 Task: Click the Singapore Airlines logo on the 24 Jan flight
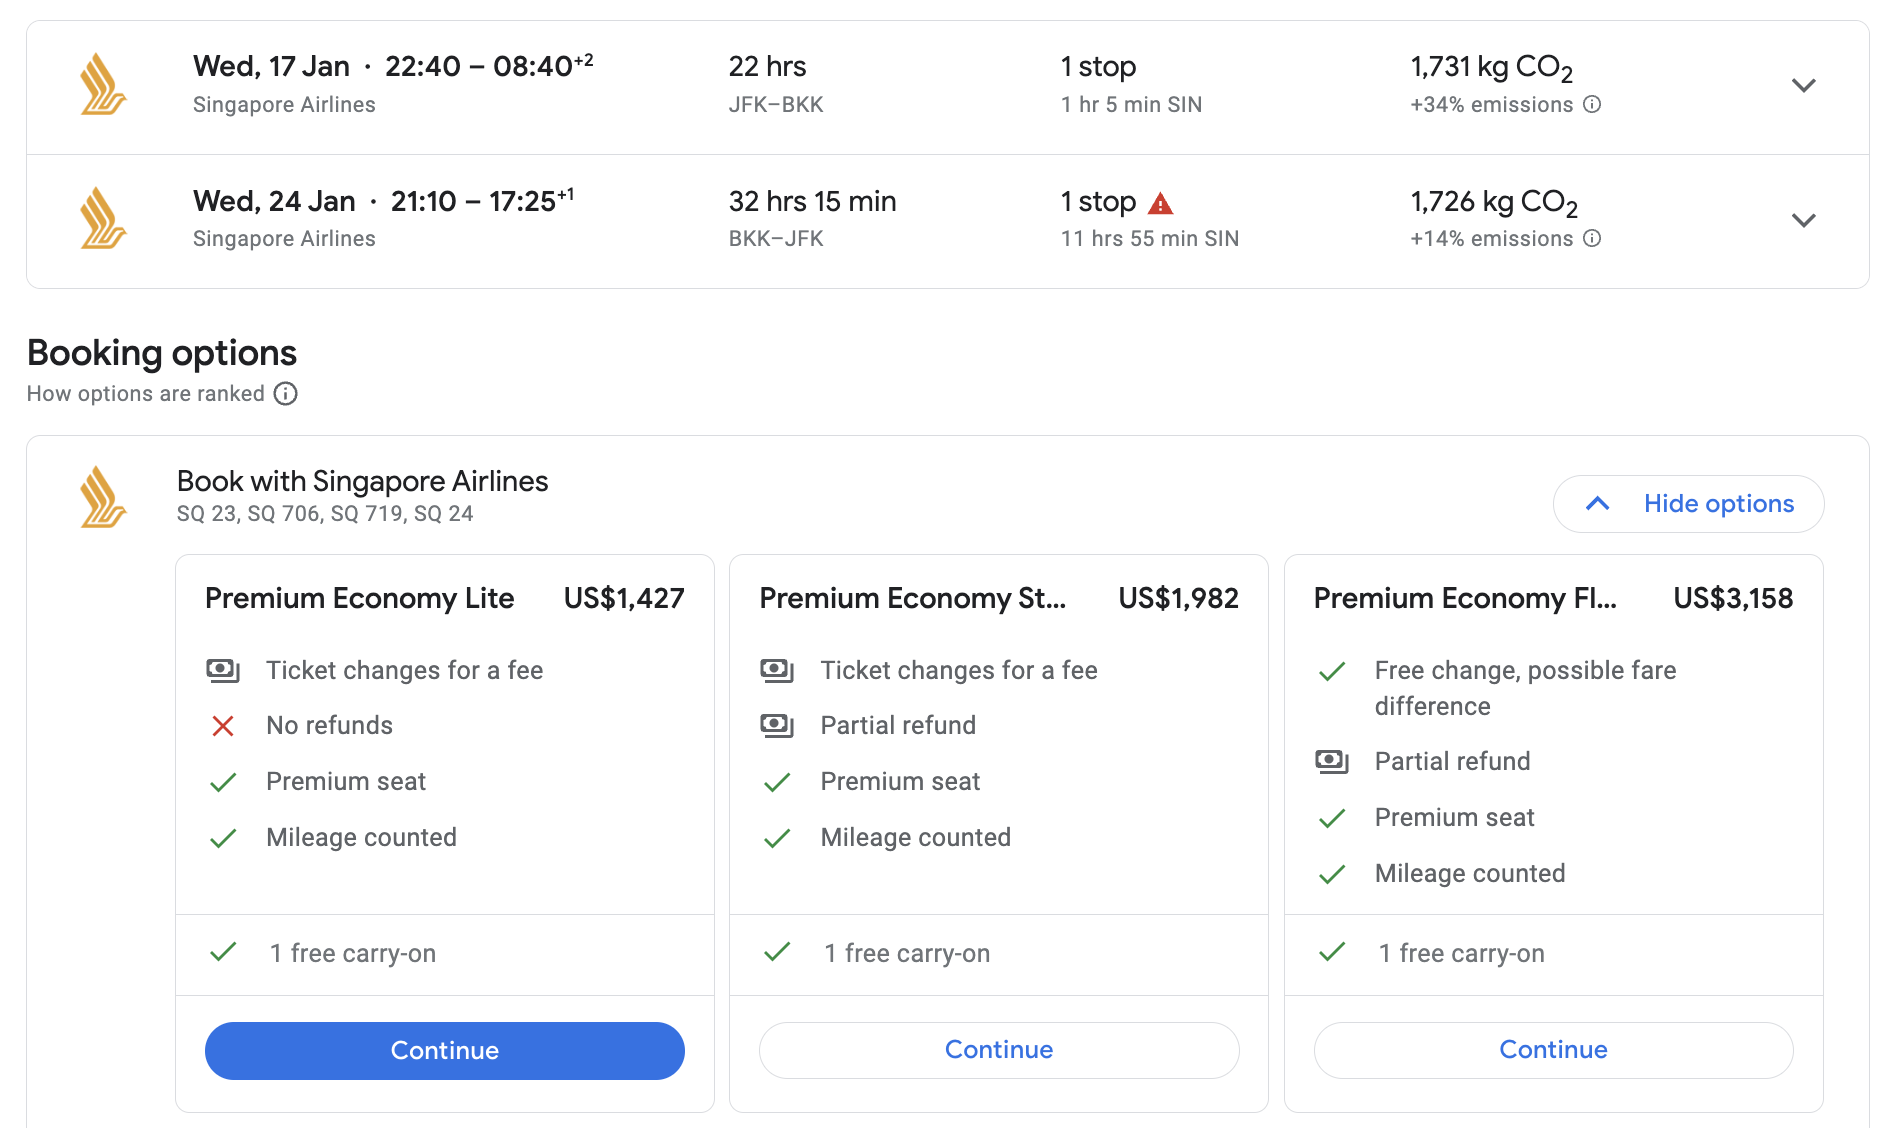tap(103, 218)
